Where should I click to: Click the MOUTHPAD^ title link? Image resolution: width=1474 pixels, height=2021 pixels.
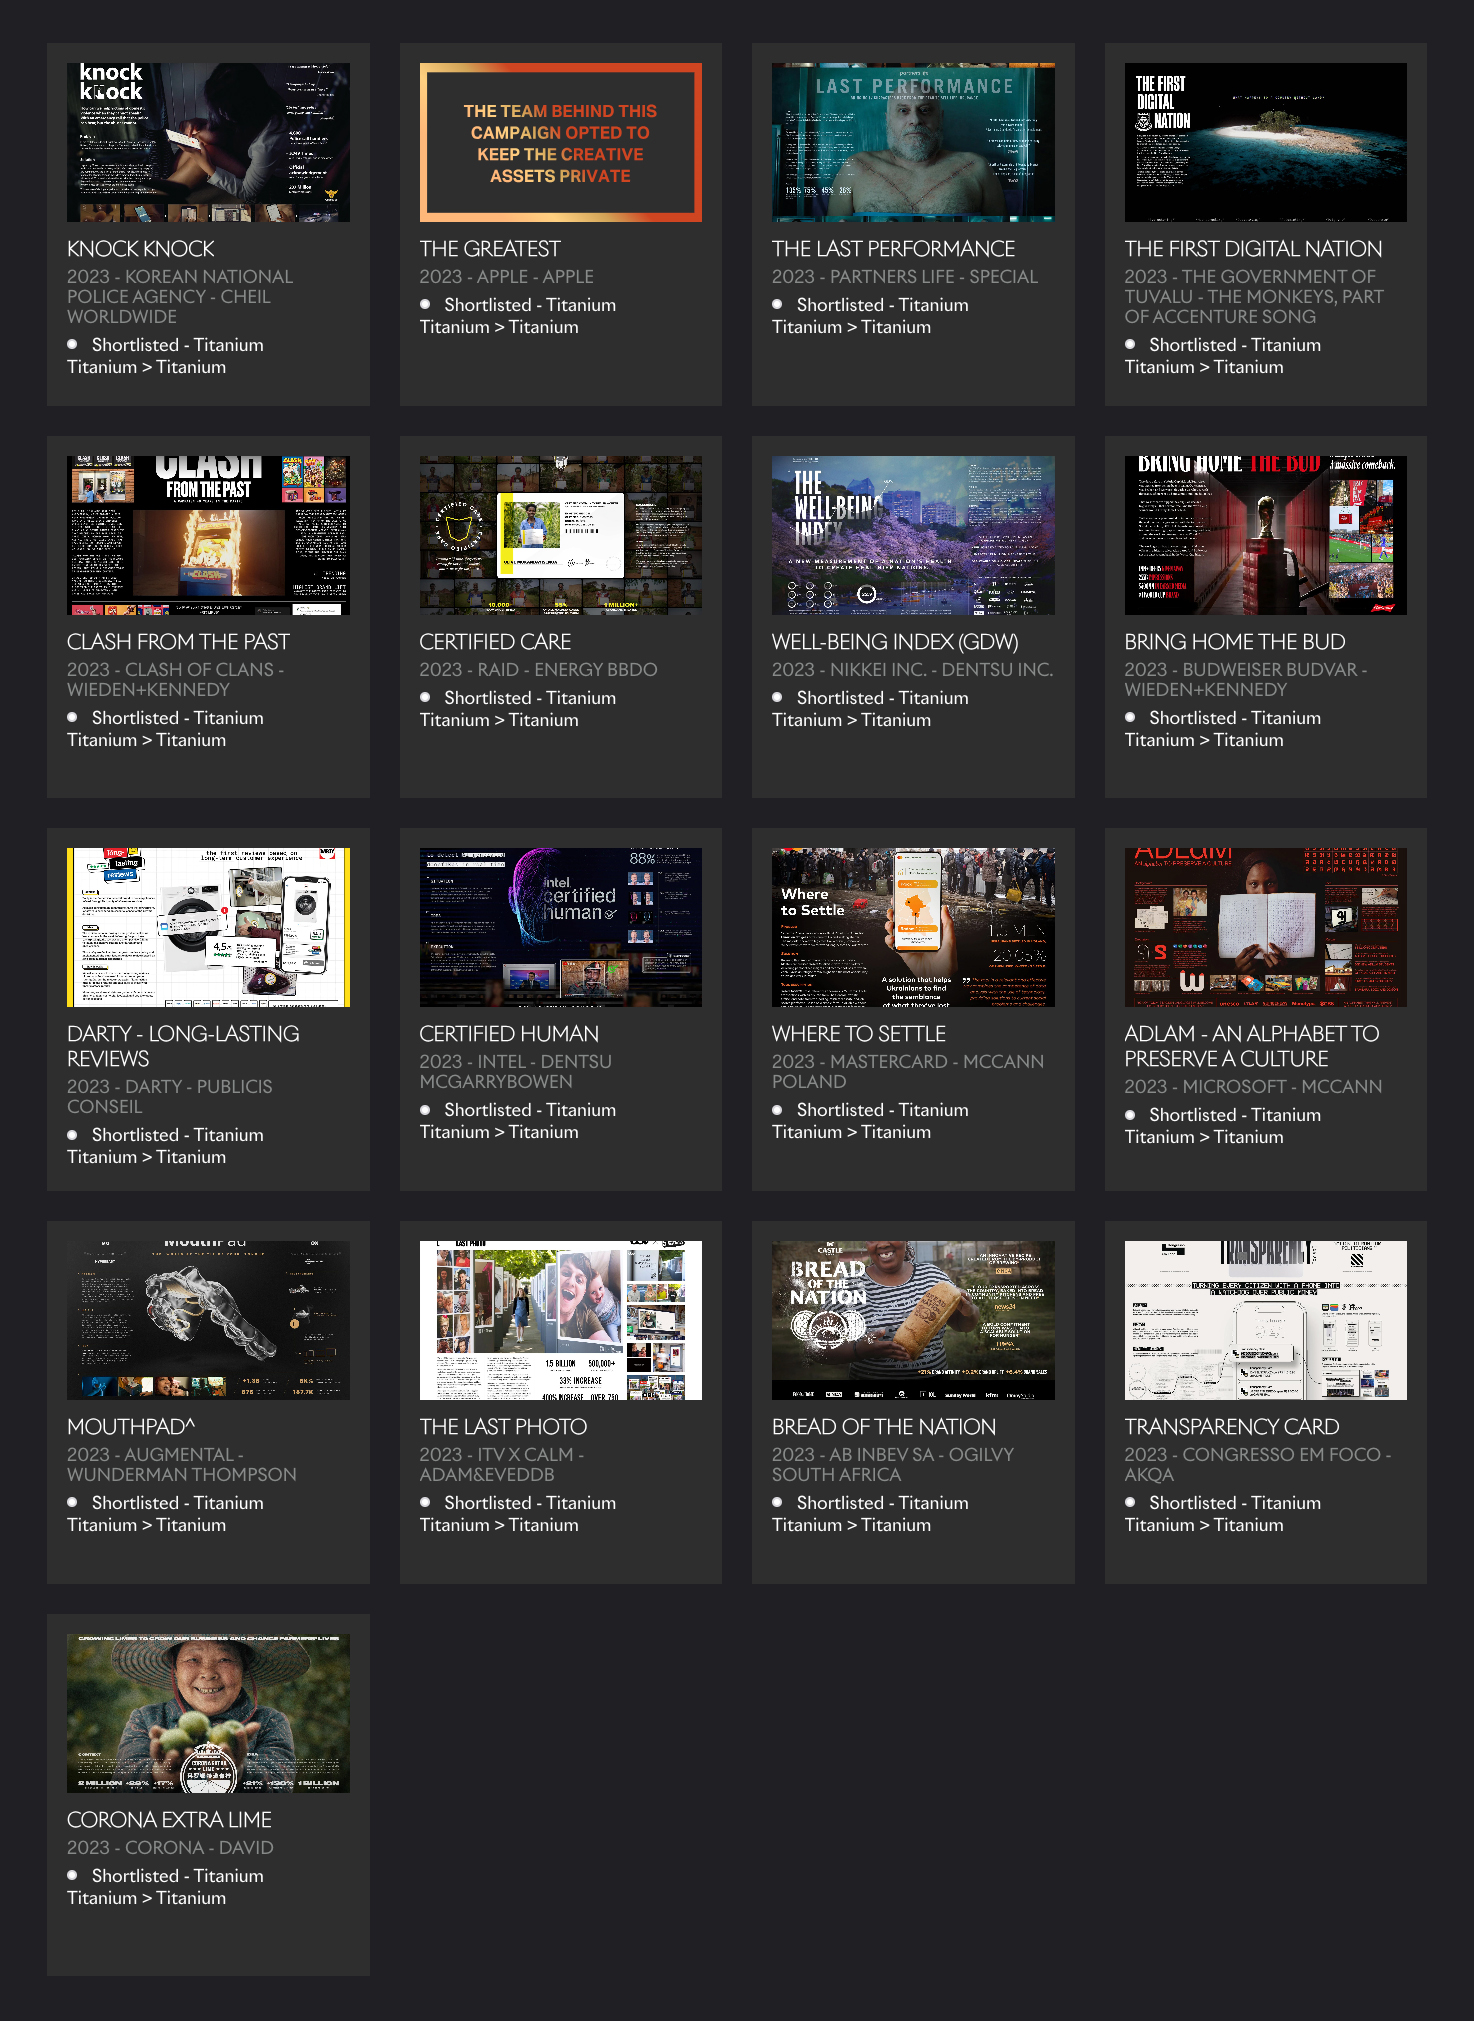(x=131, y=1427)
